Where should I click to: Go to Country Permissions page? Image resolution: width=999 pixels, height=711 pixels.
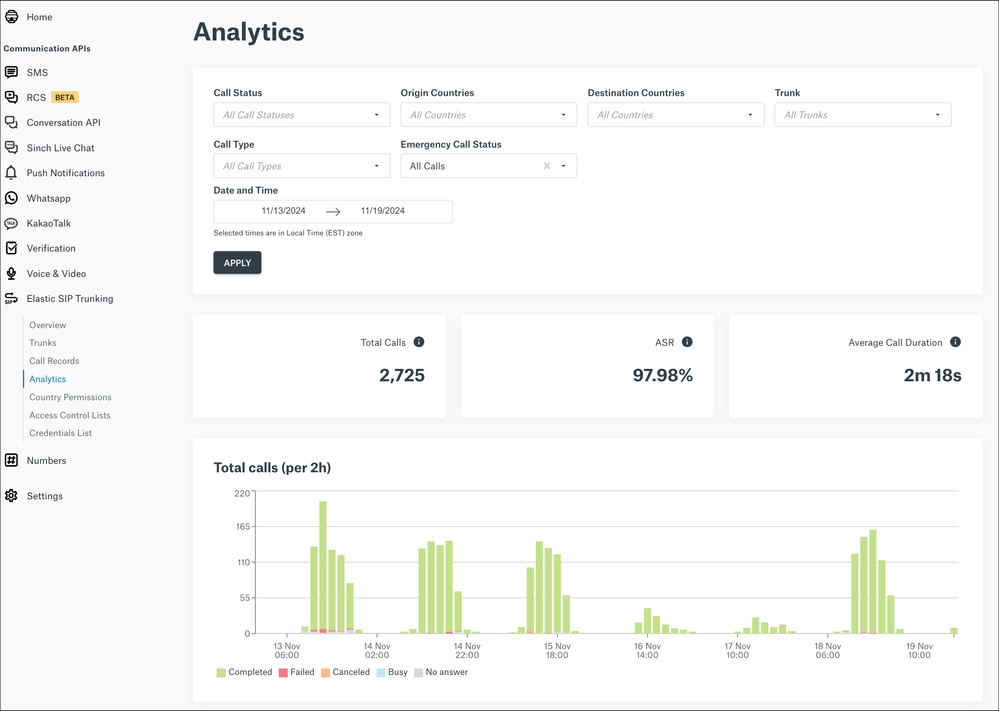coord(70,397)
